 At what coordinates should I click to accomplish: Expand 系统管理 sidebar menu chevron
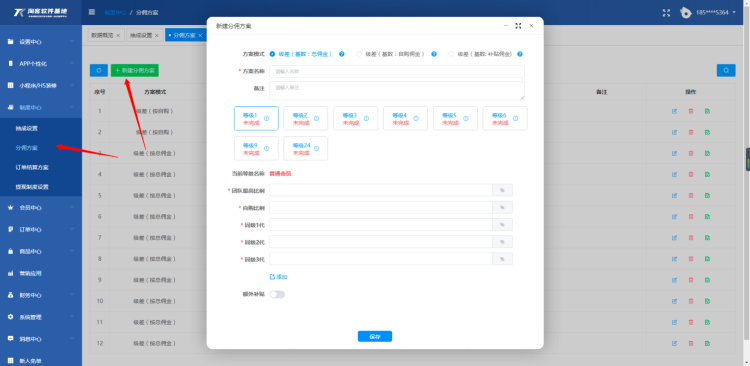[72, 317]
